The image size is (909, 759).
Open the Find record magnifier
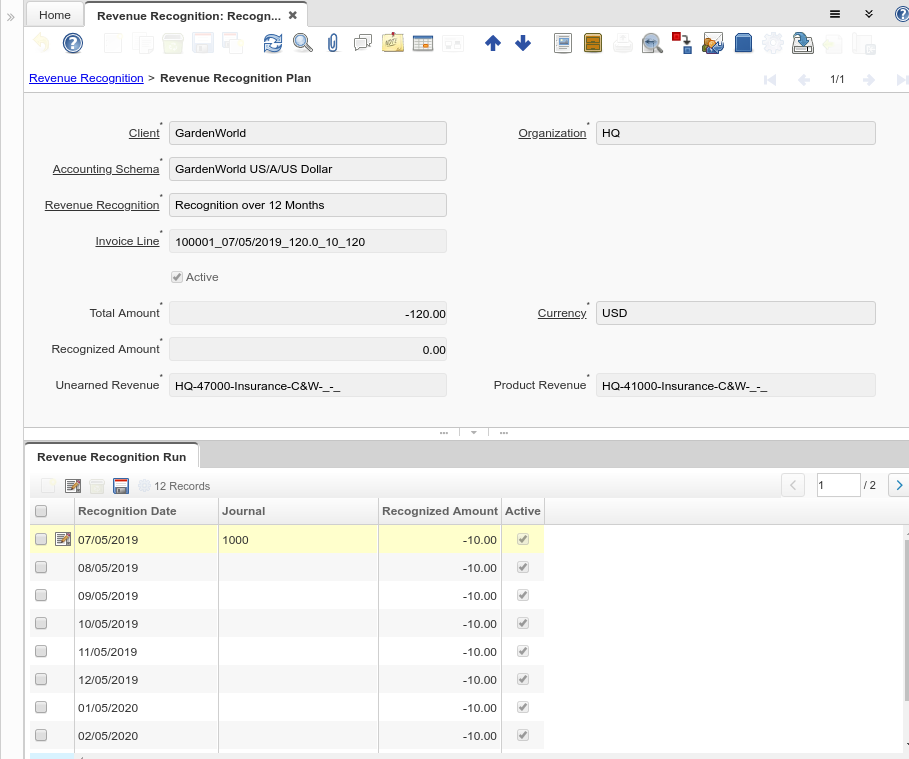(x=302, y=43)
